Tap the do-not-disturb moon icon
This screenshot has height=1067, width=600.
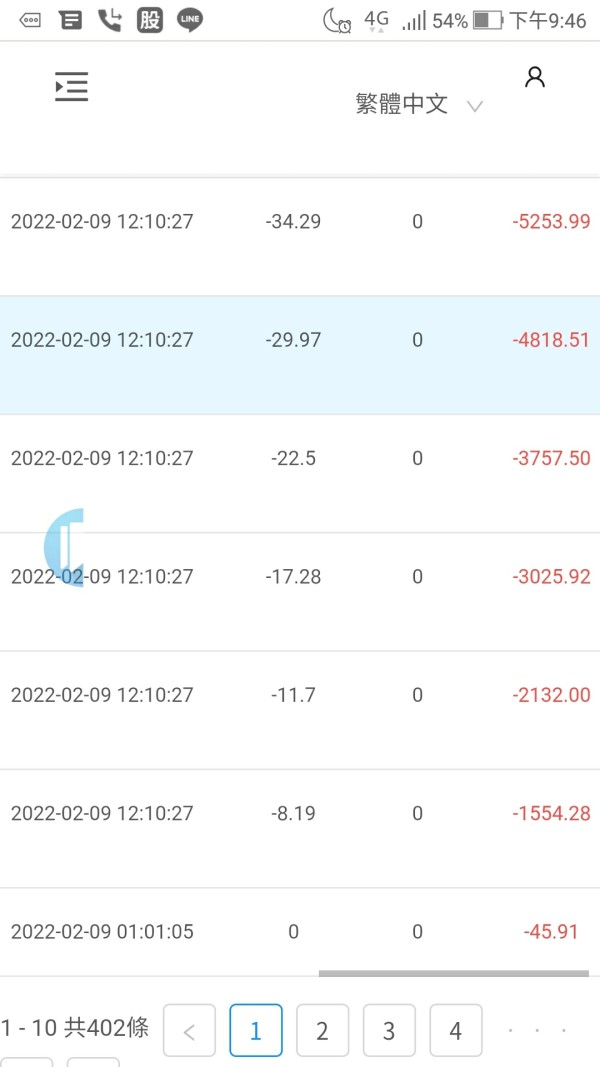[337, 20]
